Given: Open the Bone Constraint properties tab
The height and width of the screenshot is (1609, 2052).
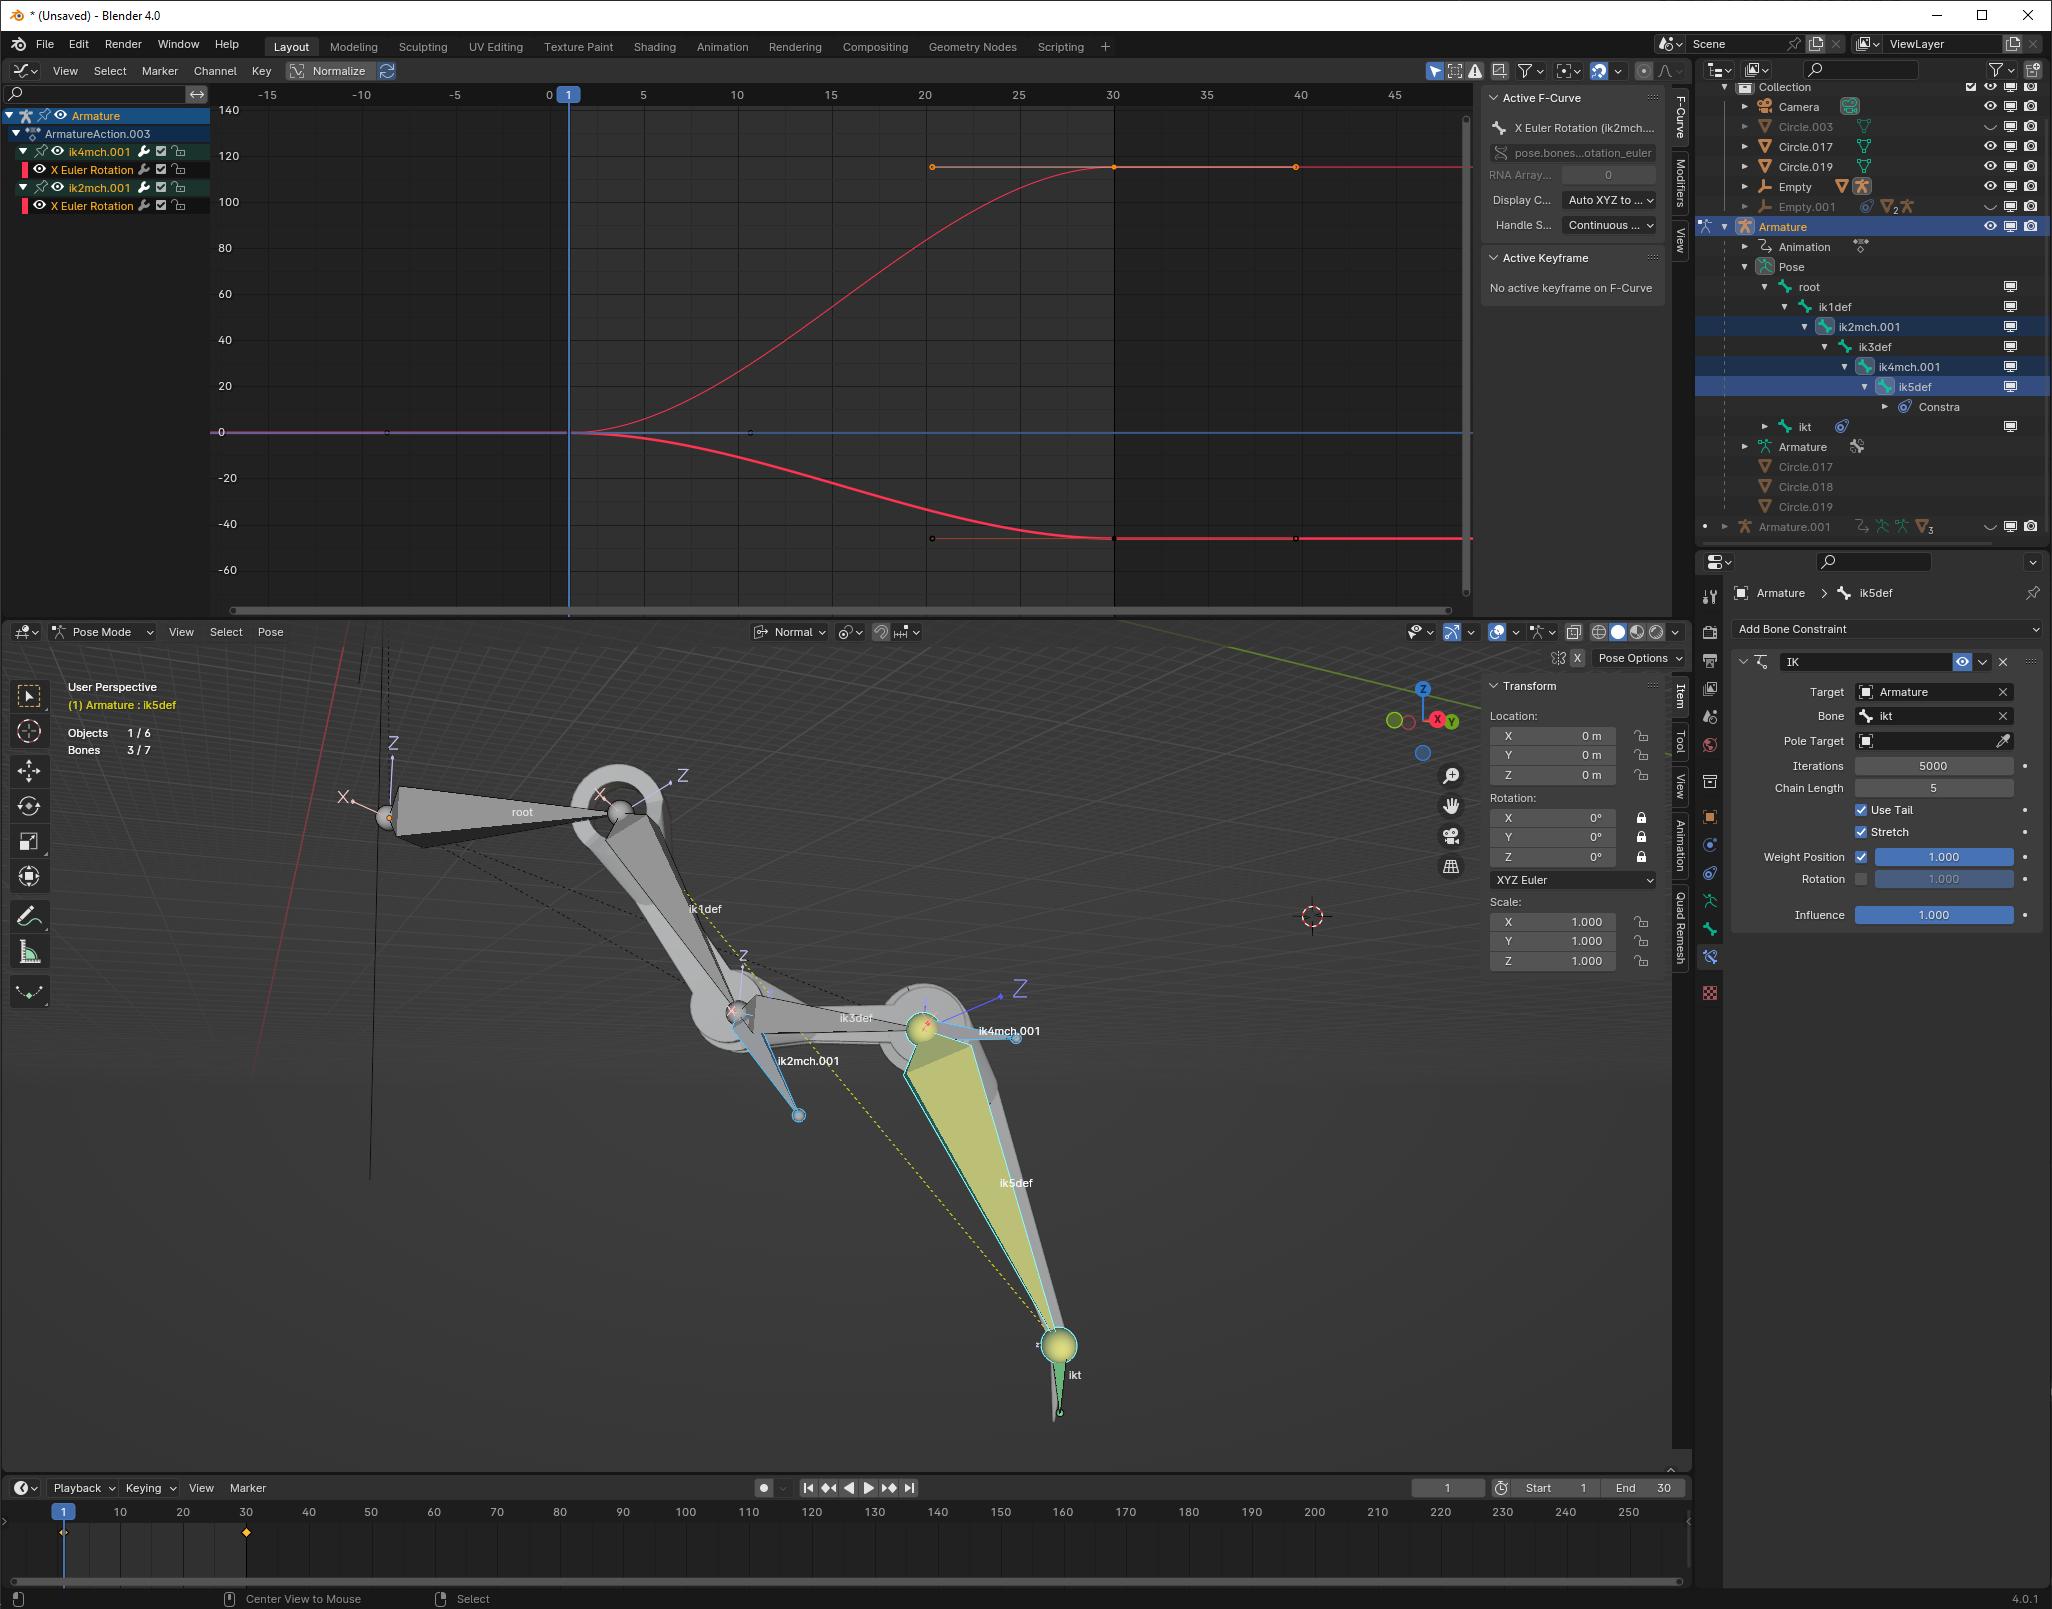Looking at the screenshot, I should [1710, 957].
